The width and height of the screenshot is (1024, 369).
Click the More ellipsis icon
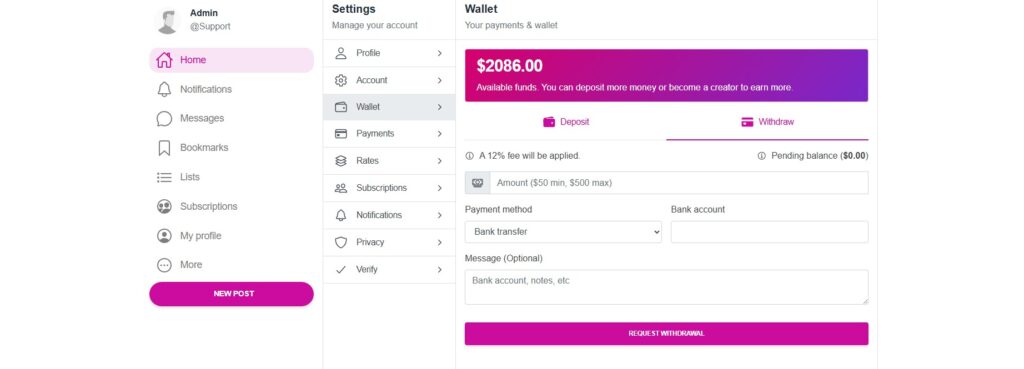[164, 265]
